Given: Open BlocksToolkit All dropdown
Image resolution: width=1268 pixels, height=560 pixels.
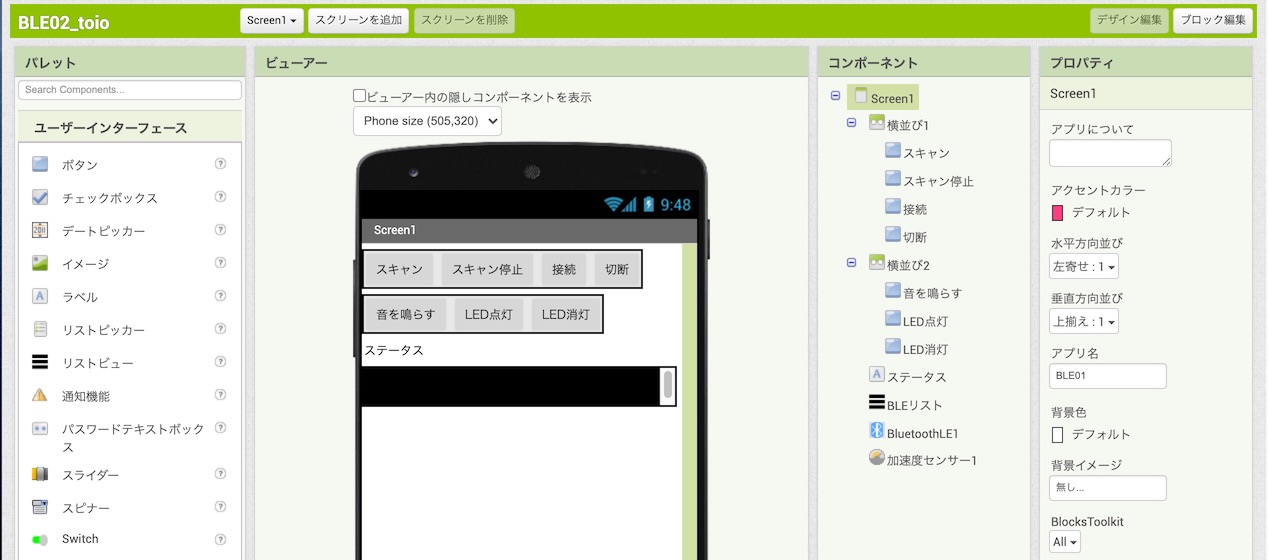Looking at the screenshot, I should [1065, 542].
